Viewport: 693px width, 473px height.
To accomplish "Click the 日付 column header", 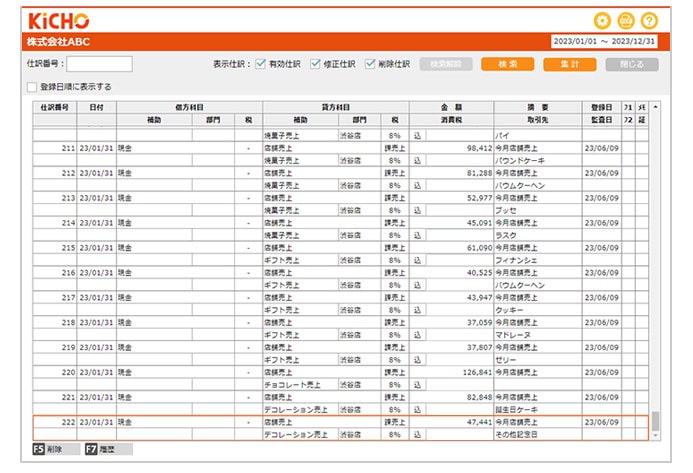I will click(95, 106).
